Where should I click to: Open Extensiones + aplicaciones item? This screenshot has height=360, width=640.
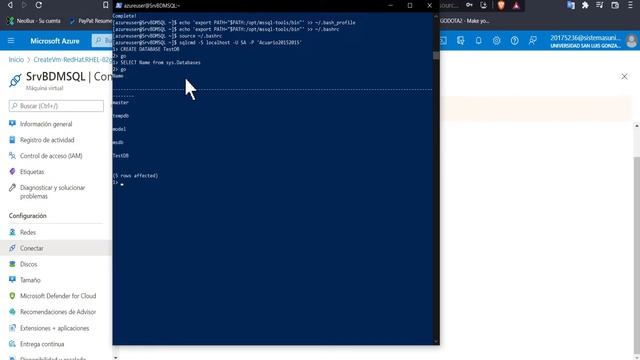click(54, 328)
